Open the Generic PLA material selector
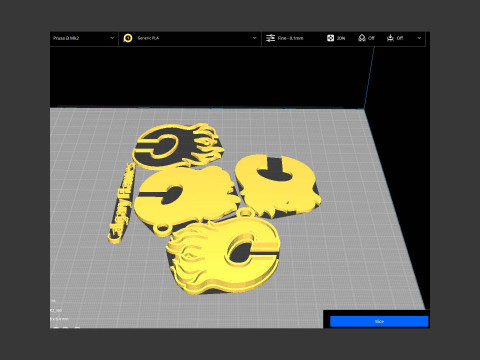Viewport: 480px width, 360px height. [x=190, y=38]
